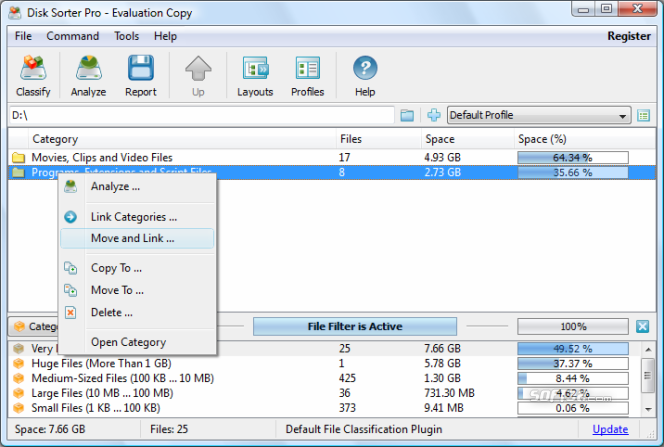The width and height of the screenshot is (664, 447).
Task: Choose Open Category in context menu
Action: pyautogui.click(x=137, y=342)
